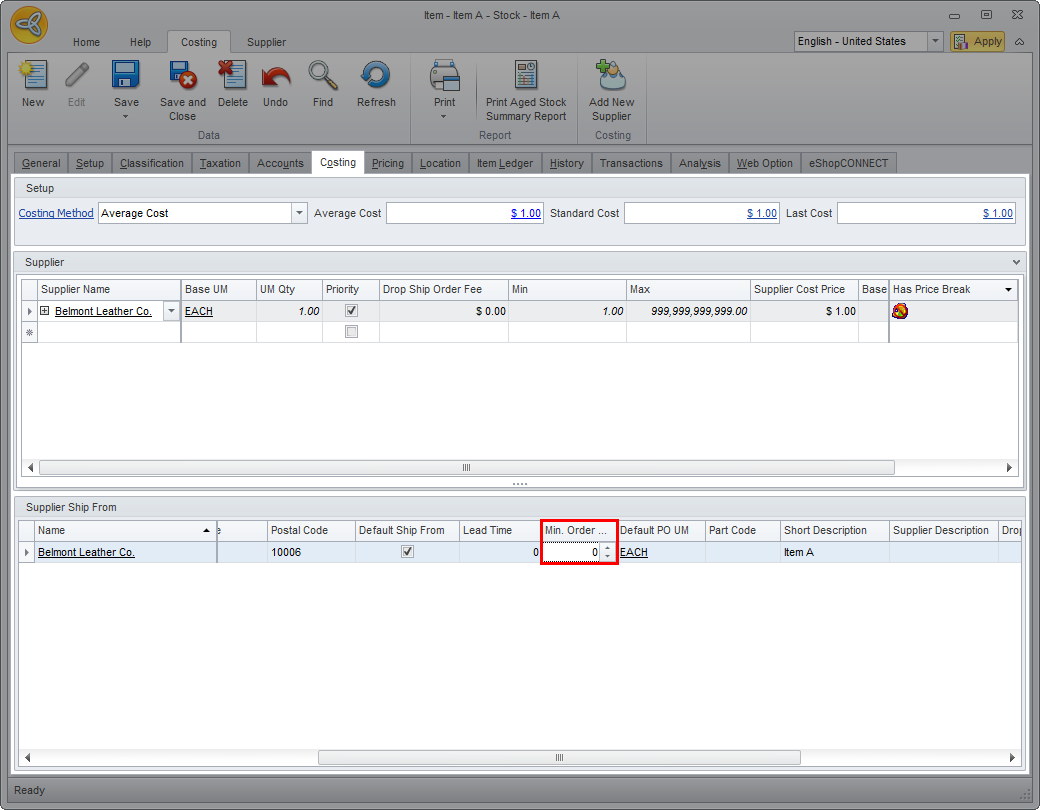This screenshot has width=1040, height=810.
Task: Click the Delete icon in ribbon
Action: (232, 77)
